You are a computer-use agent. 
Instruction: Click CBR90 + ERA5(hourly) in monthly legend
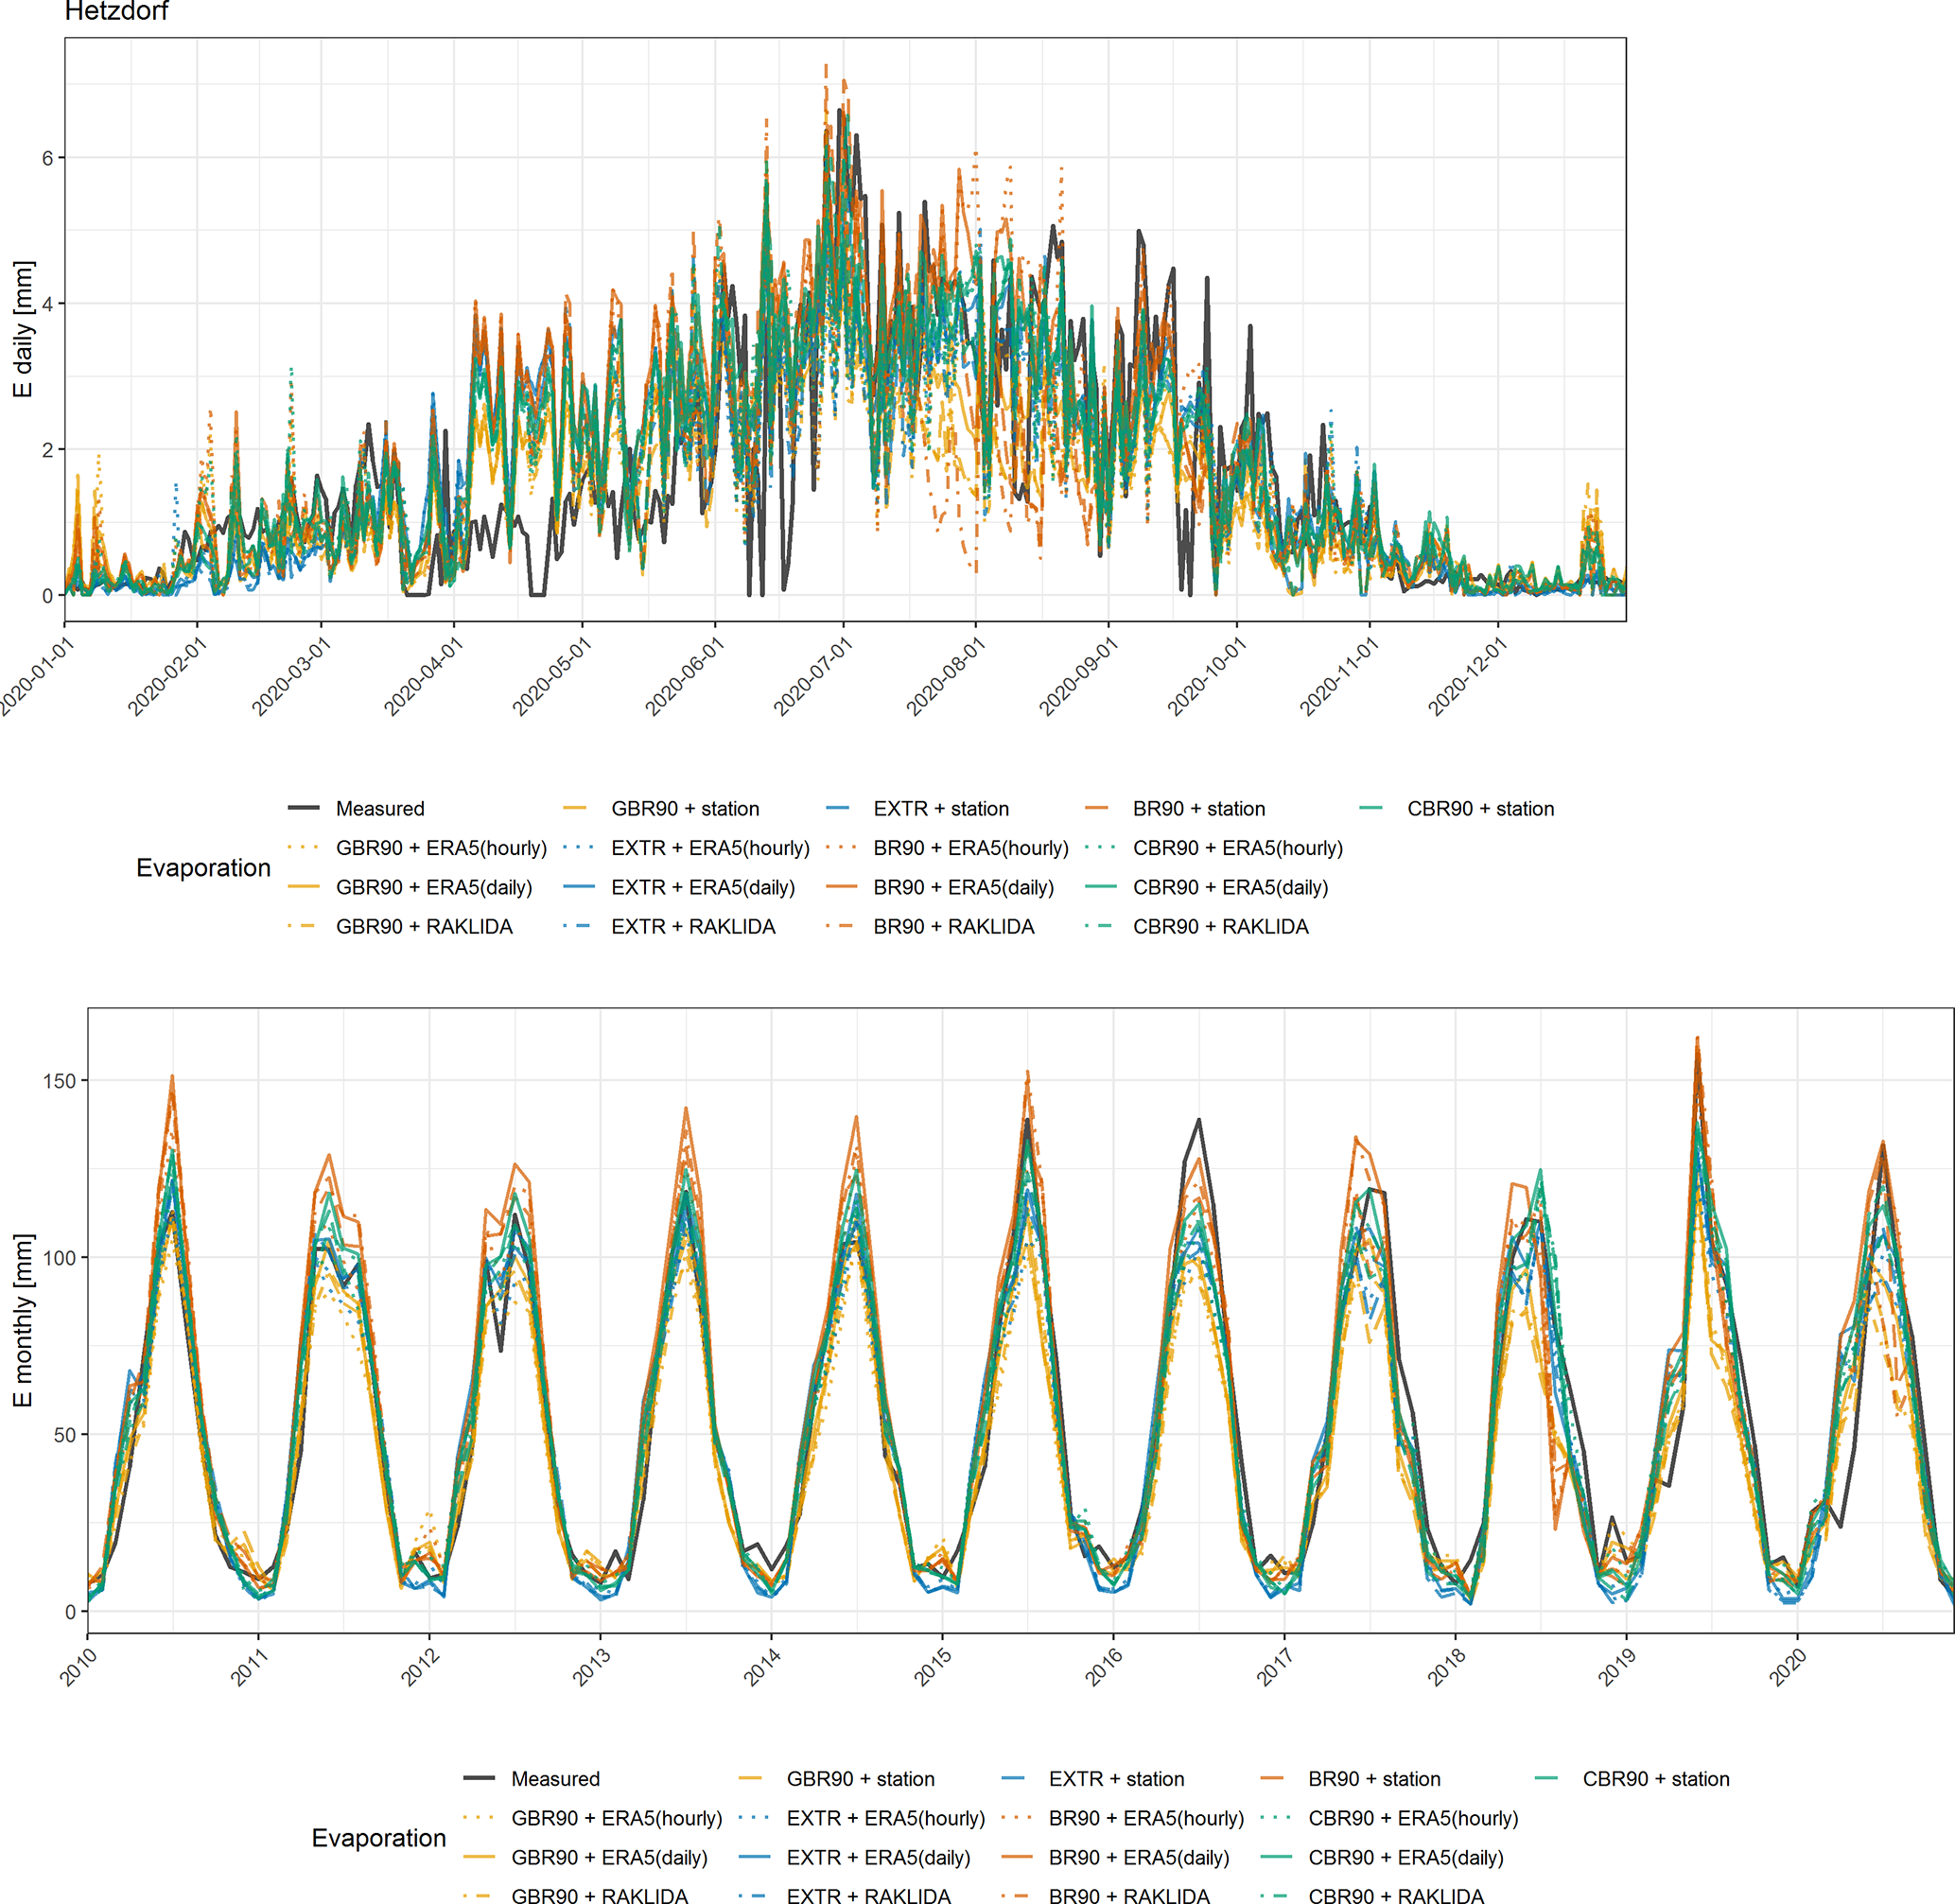pos(1412,1818)
